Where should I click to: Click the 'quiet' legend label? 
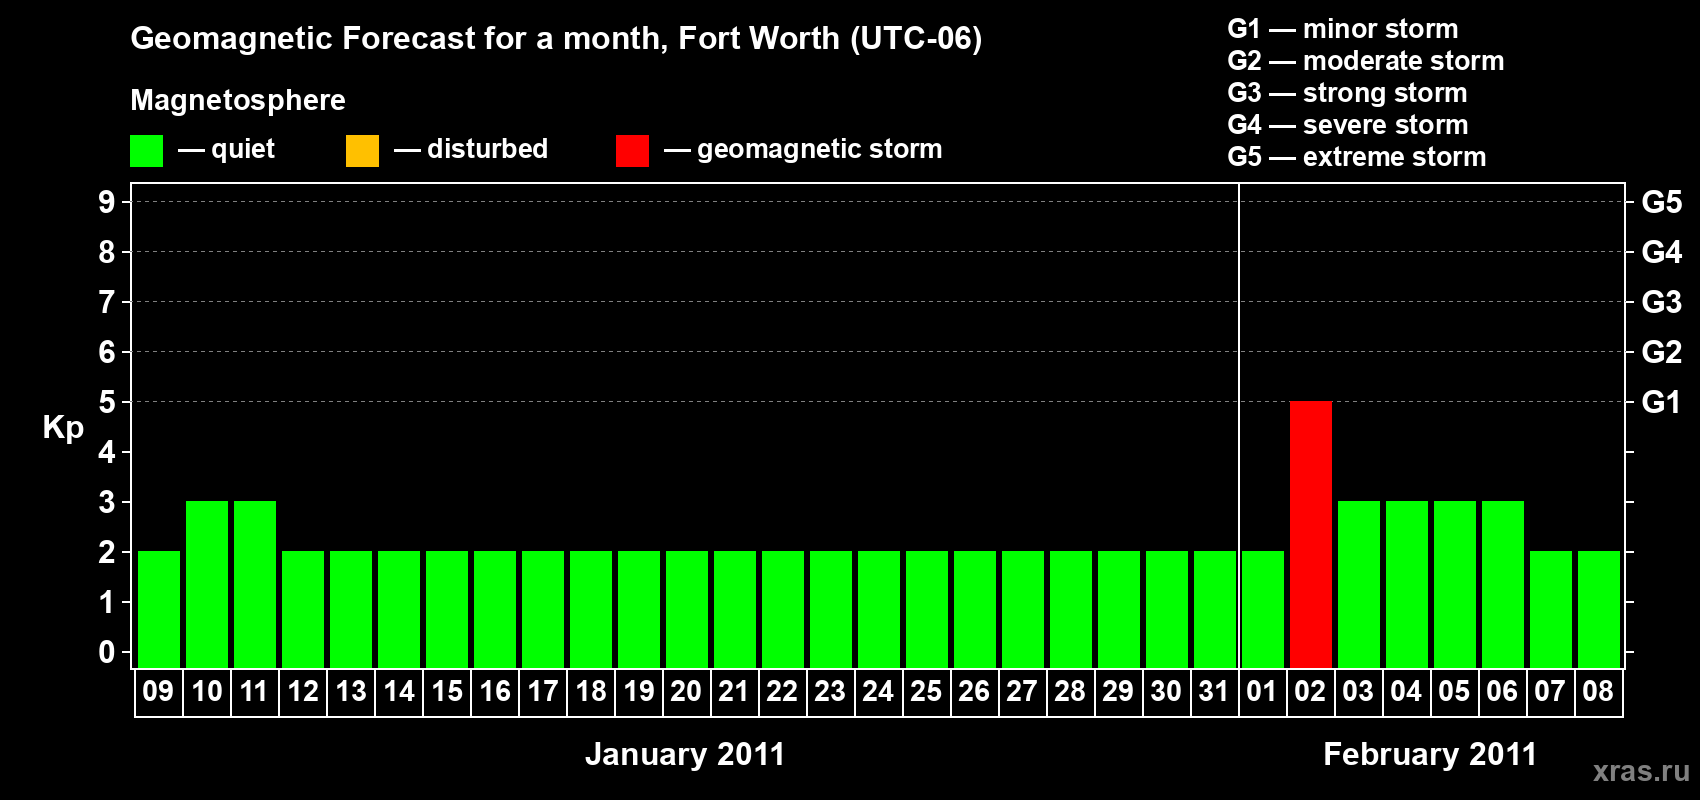pos(243,150)
